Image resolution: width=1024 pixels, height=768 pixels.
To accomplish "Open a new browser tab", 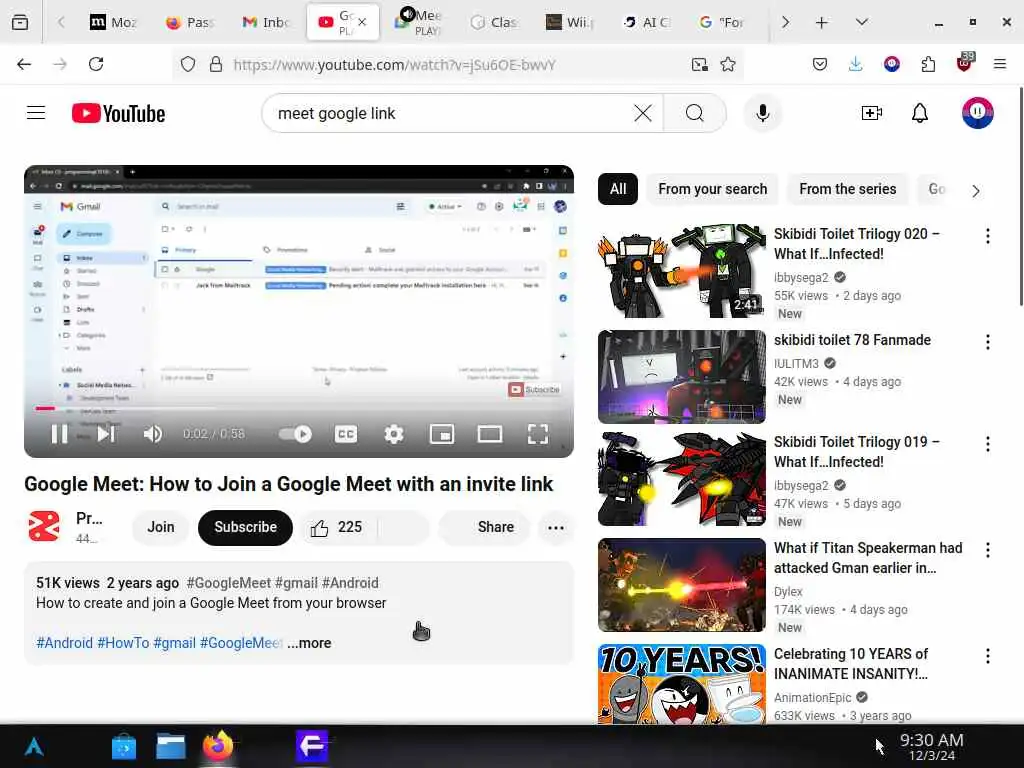I will point(822,22).
